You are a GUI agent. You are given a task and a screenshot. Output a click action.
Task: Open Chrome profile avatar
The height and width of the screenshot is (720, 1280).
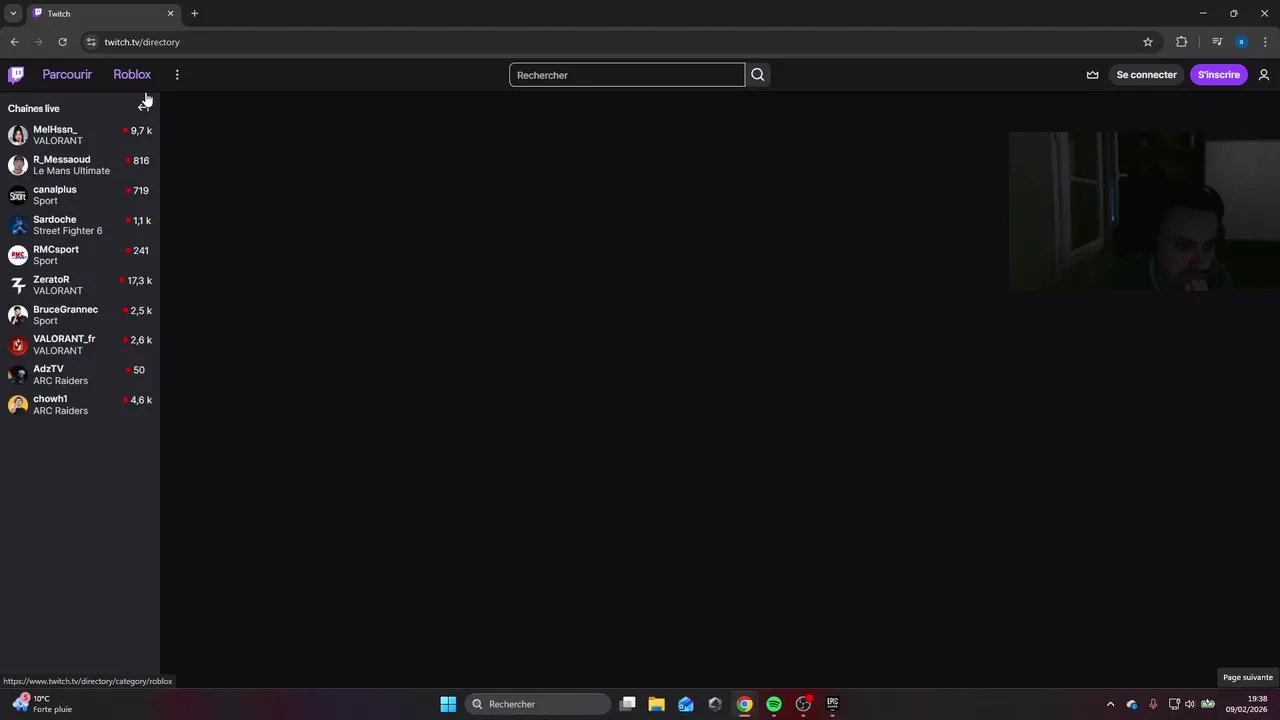(x=1241, y=42)
